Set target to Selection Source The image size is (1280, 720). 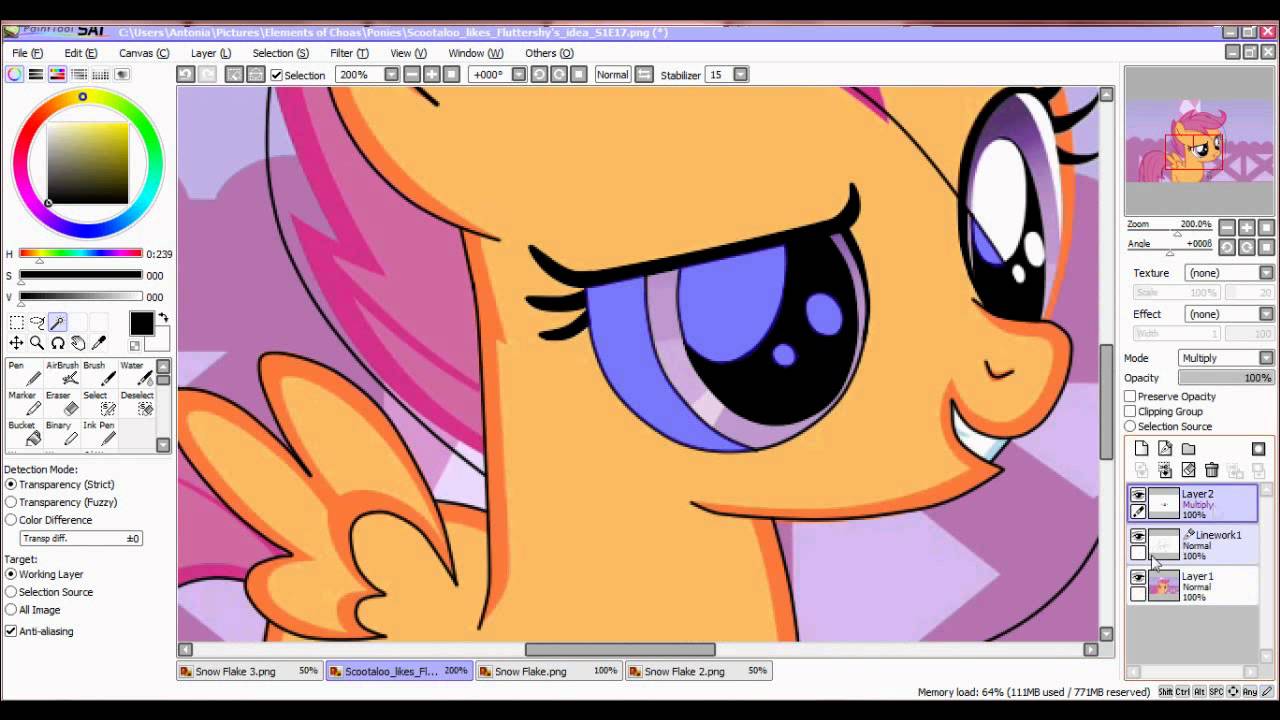point(11,592)
